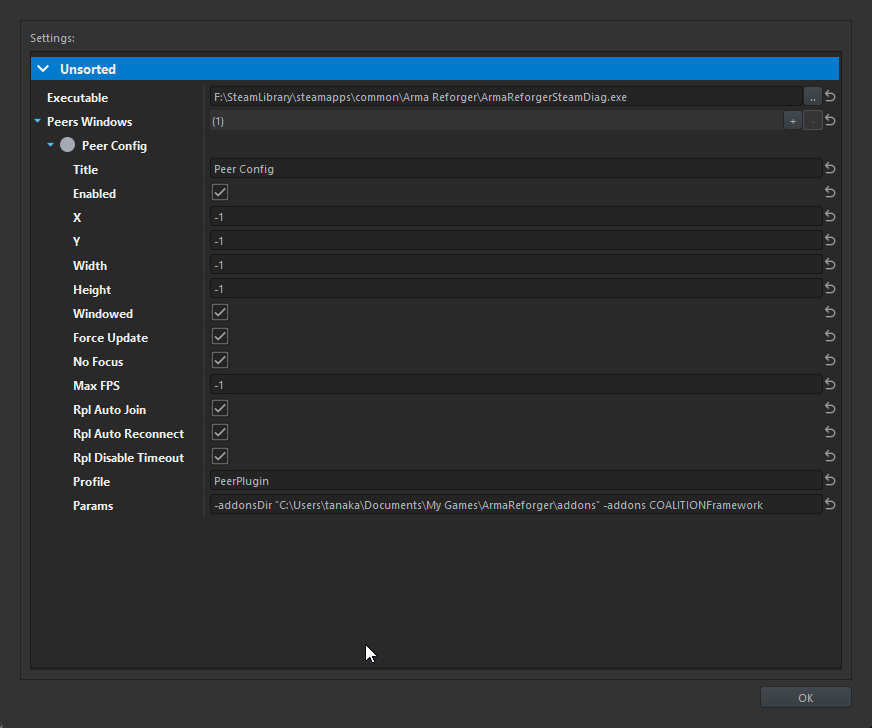Reset the Params field value
Viewport: 872px width, 728px height.
[x=830, y=505]
